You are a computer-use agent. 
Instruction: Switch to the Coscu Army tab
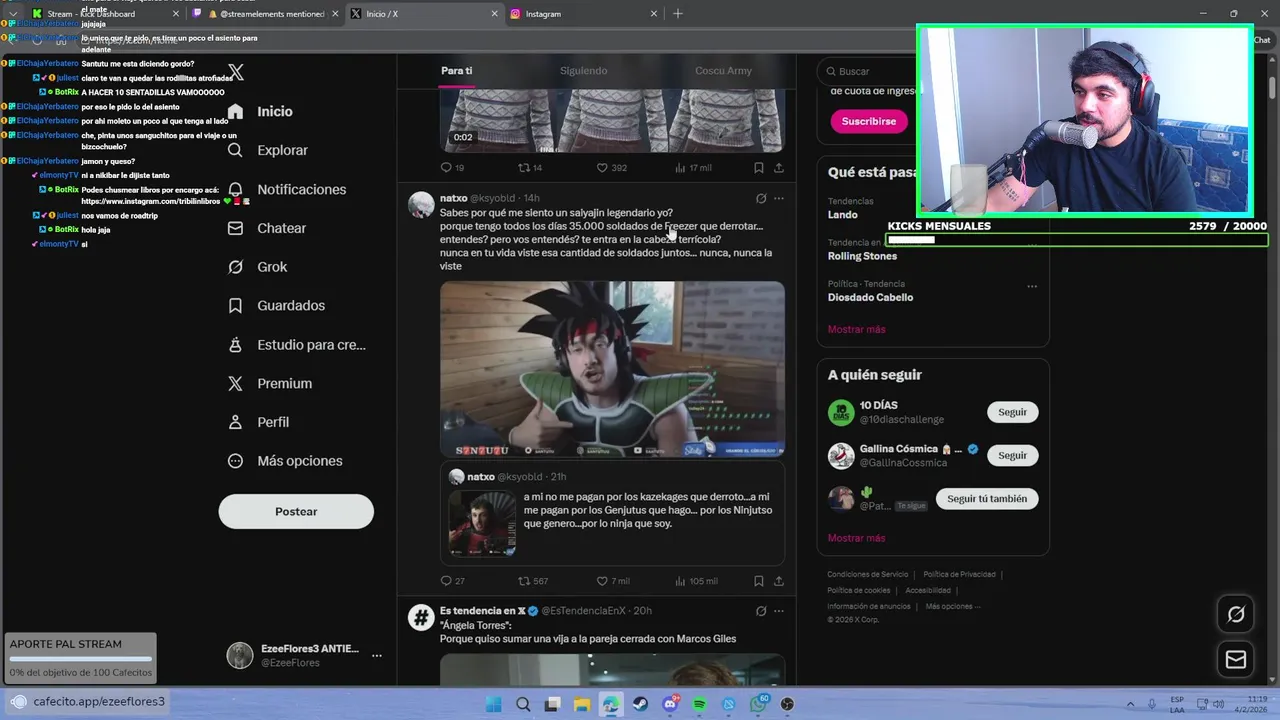click(723, 71)
